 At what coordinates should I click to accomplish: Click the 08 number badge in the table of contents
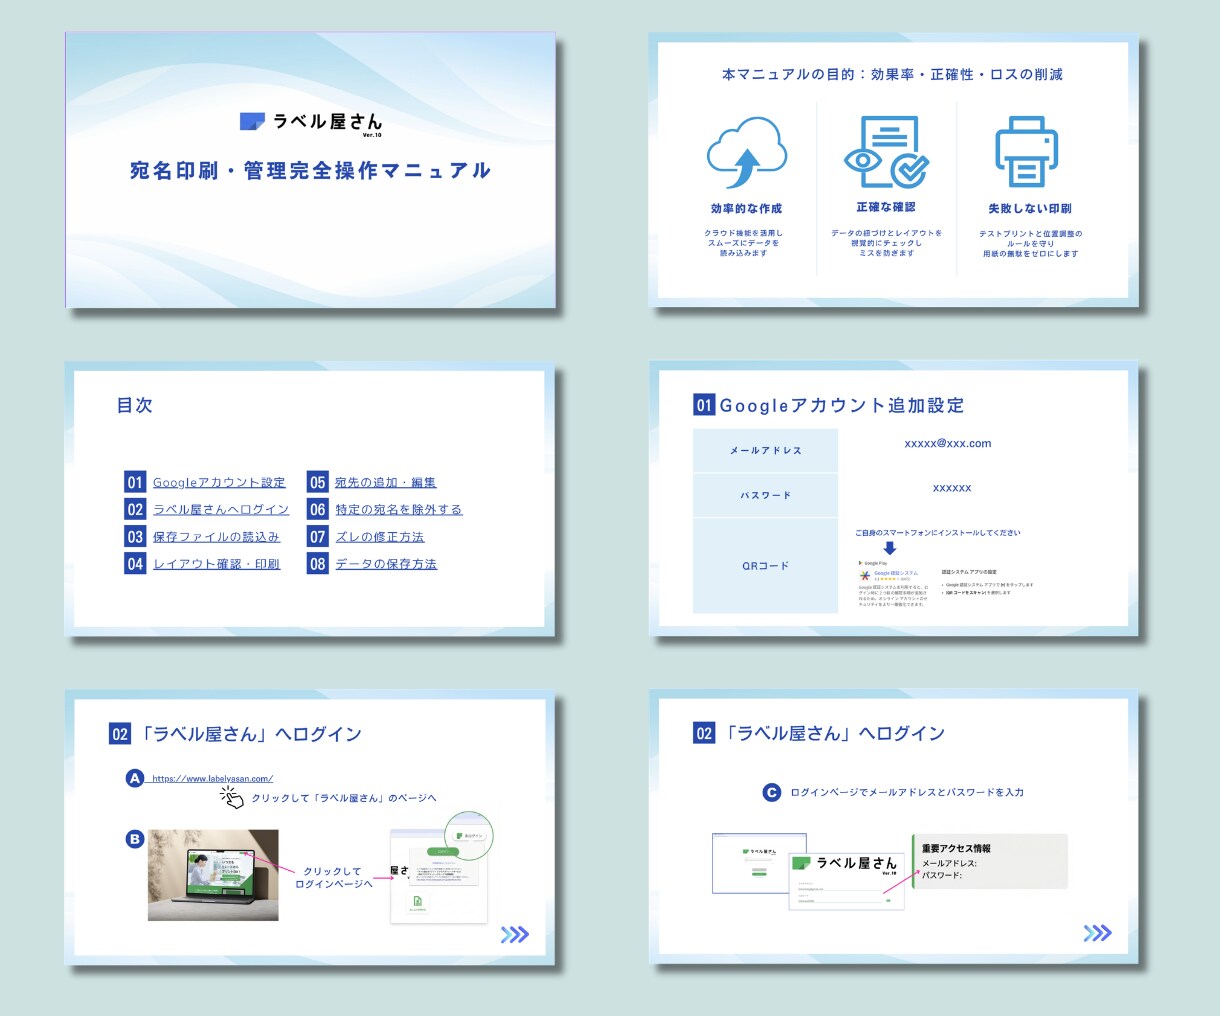point(317,564)
